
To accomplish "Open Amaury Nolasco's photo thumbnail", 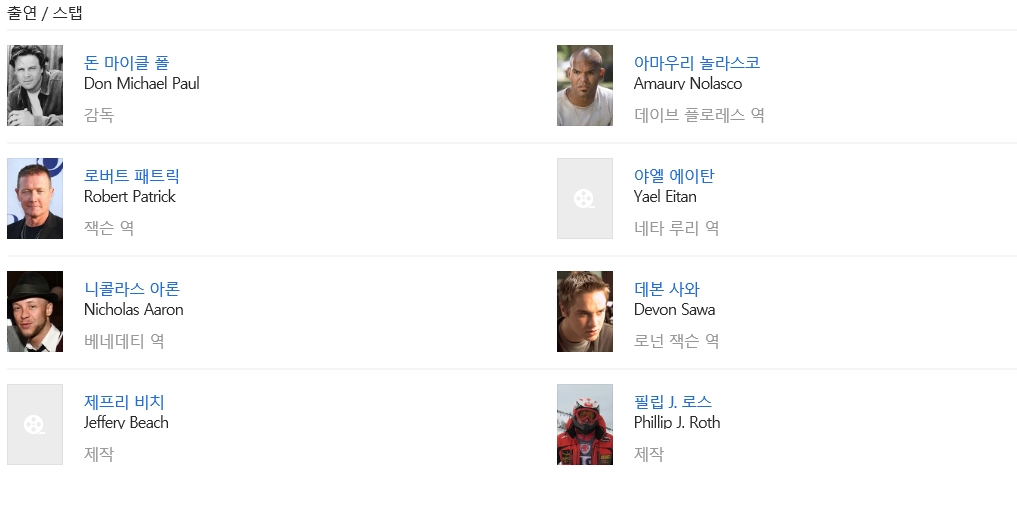I will [x=584, y=85].
